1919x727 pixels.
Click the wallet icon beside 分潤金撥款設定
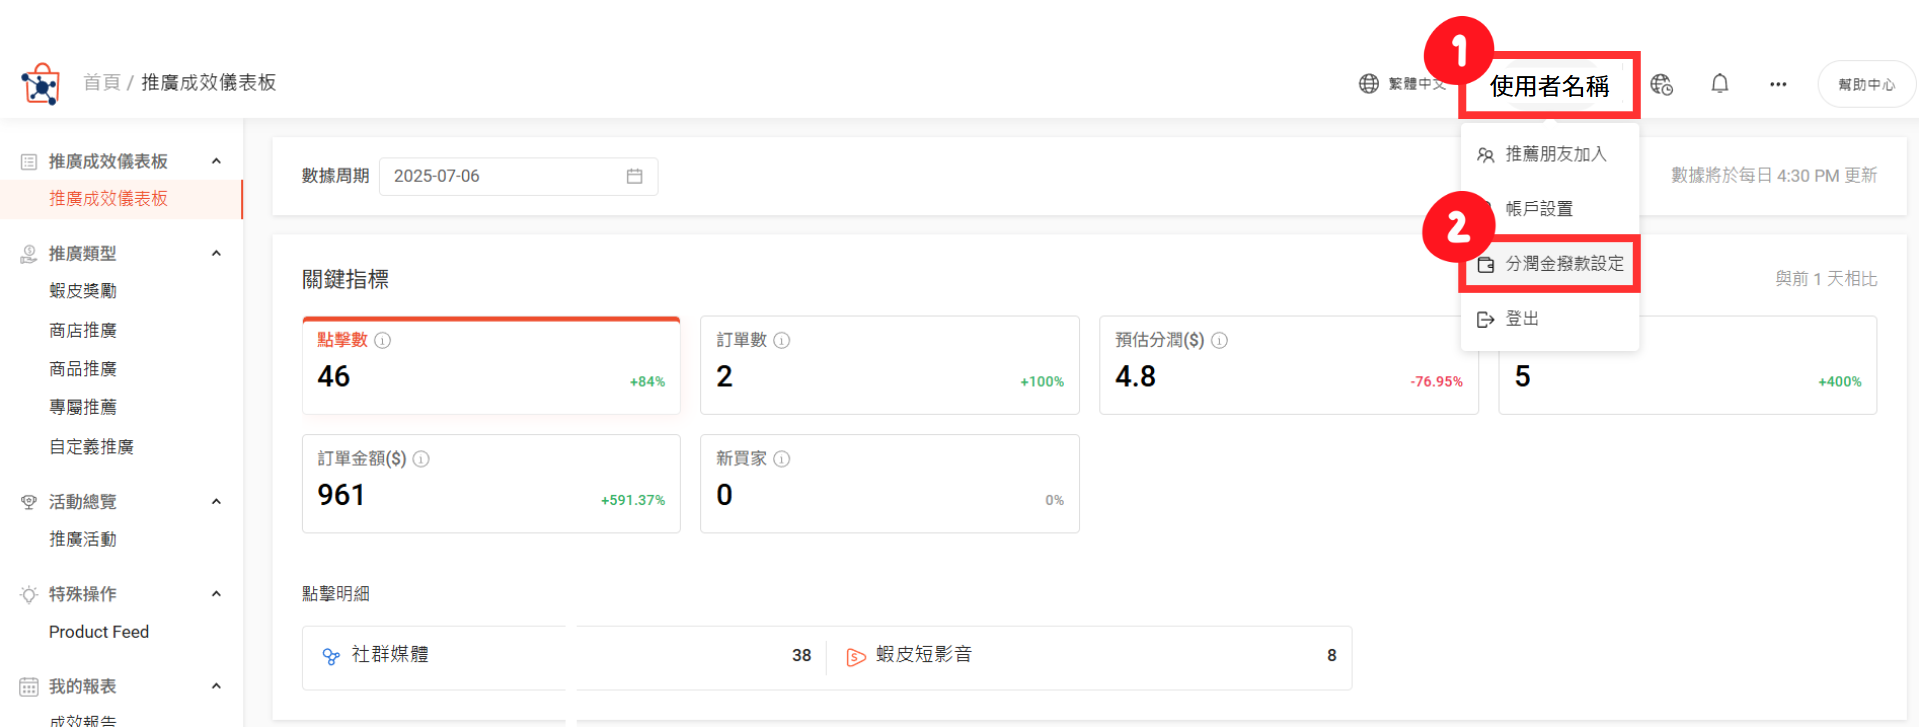tap(1486, 264)
